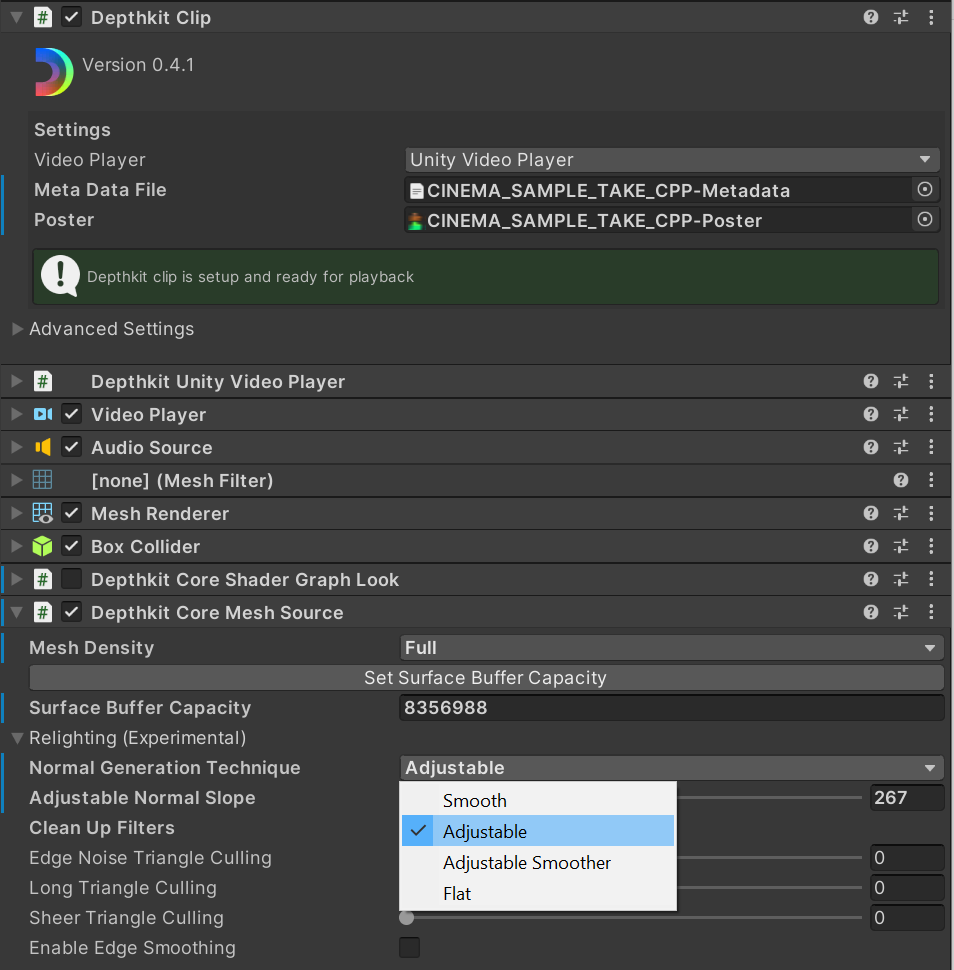Open presets for Video Player component

pos(901,414)
